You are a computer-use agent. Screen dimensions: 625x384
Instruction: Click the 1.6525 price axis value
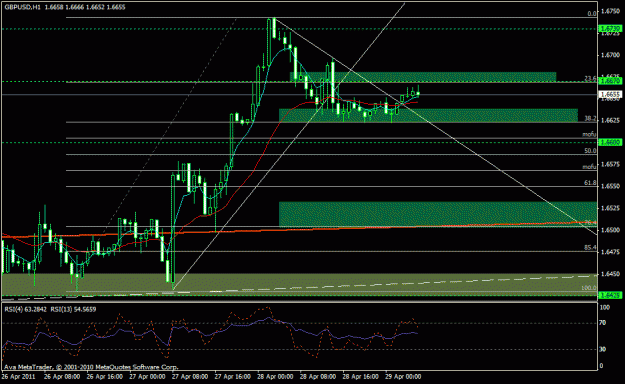pyautogui.click(x=610, y=208)
